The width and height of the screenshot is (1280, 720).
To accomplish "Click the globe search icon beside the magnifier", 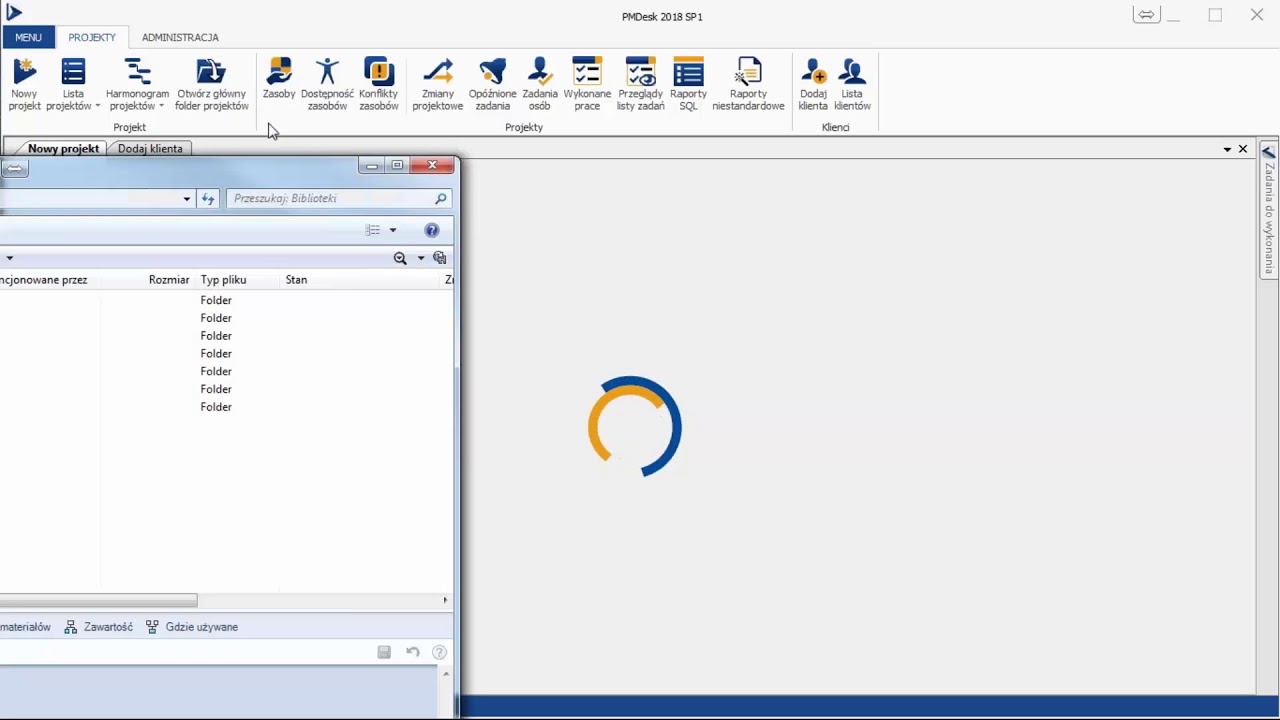I will (x=439, y=258).
